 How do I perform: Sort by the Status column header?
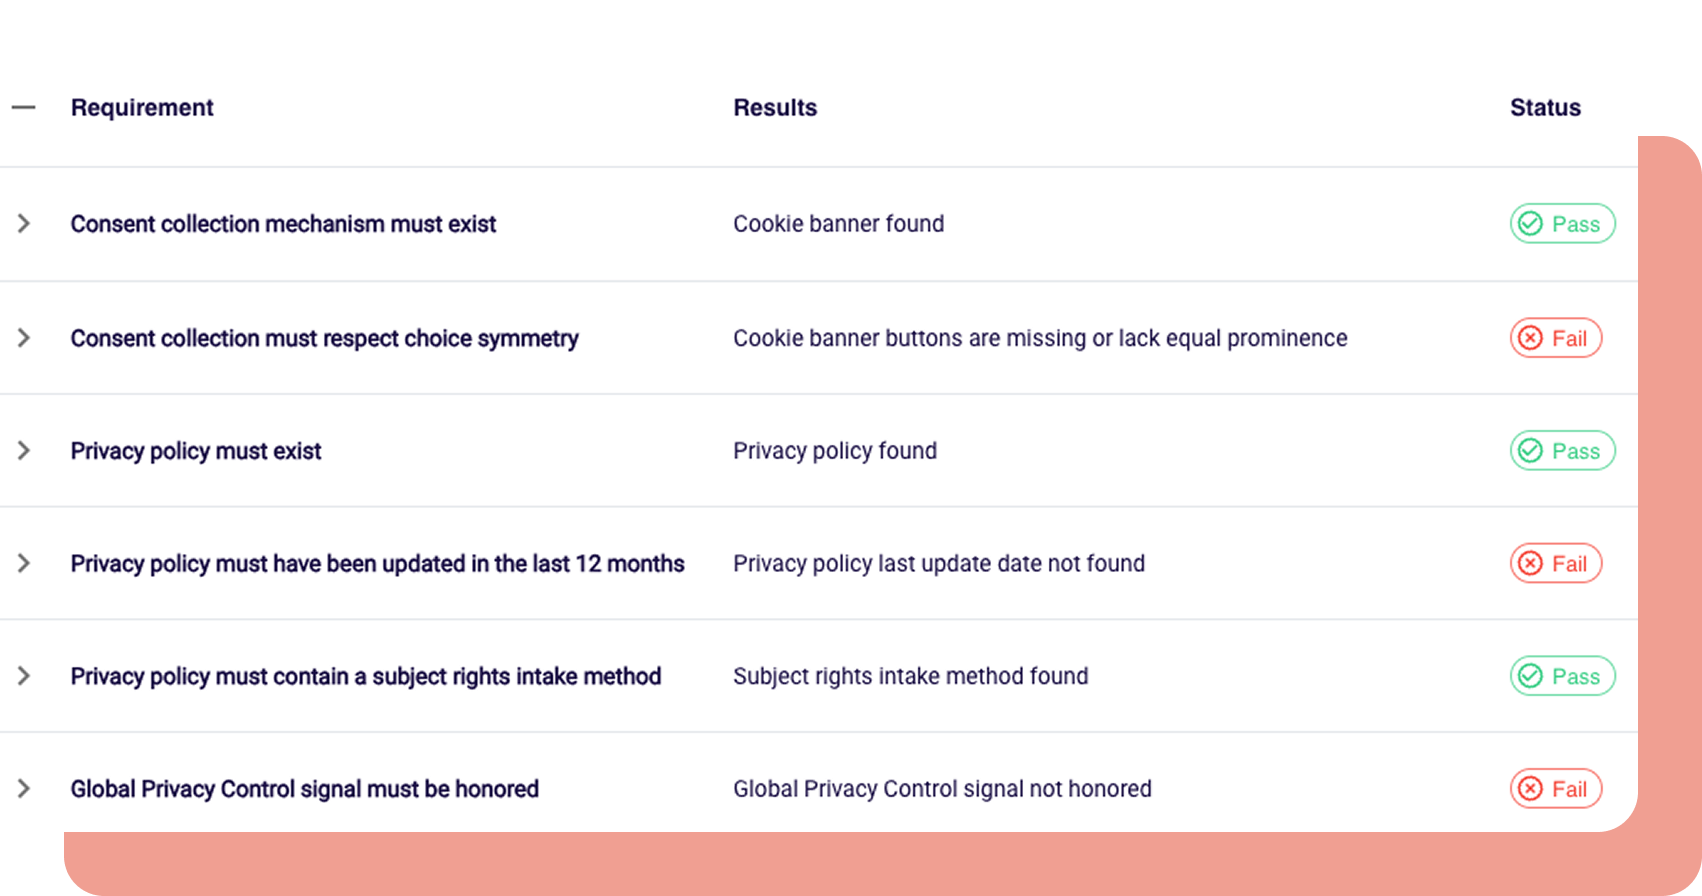click(x=1545, y=108)
